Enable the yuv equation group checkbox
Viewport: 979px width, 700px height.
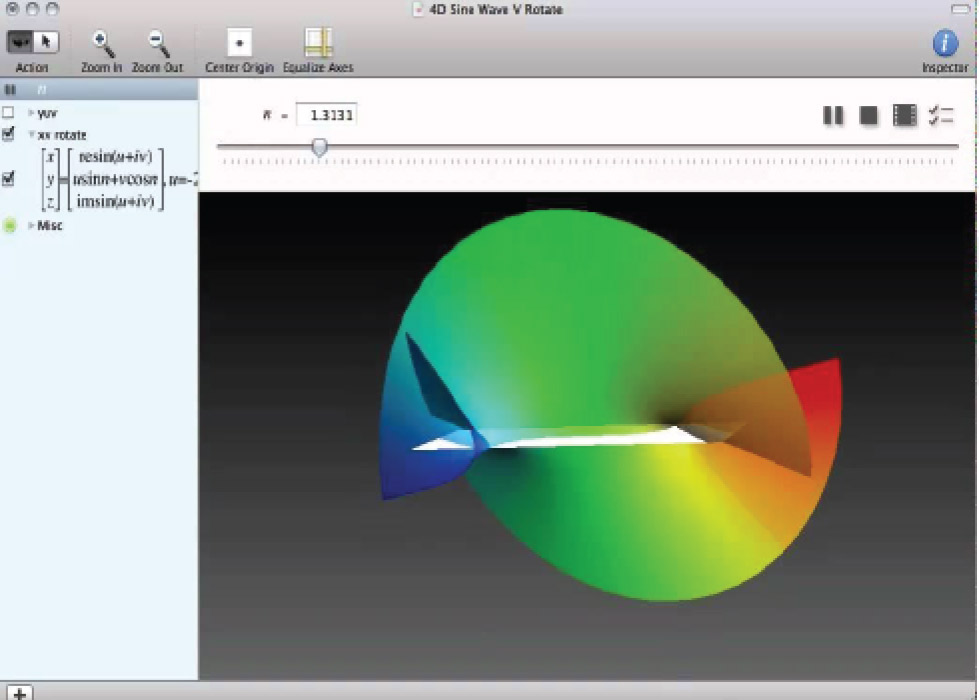pos(8,112)
